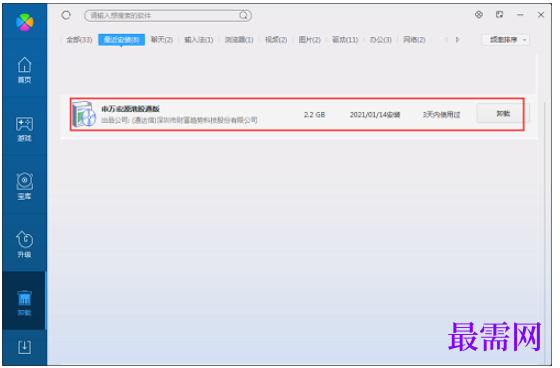Show previous categories with left arrow

click(446, 40)
